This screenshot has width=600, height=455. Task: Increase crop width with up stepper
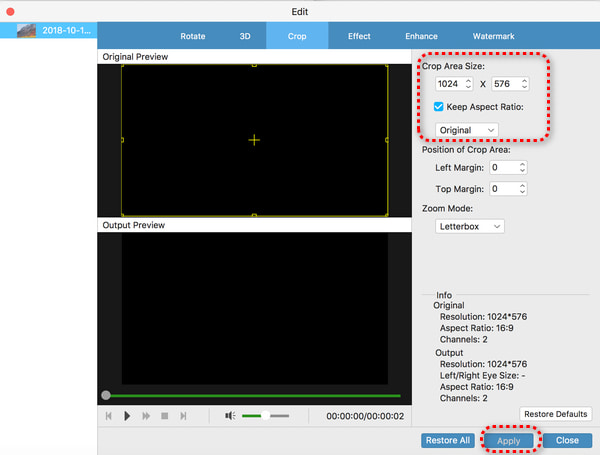(x=468, y=80)
